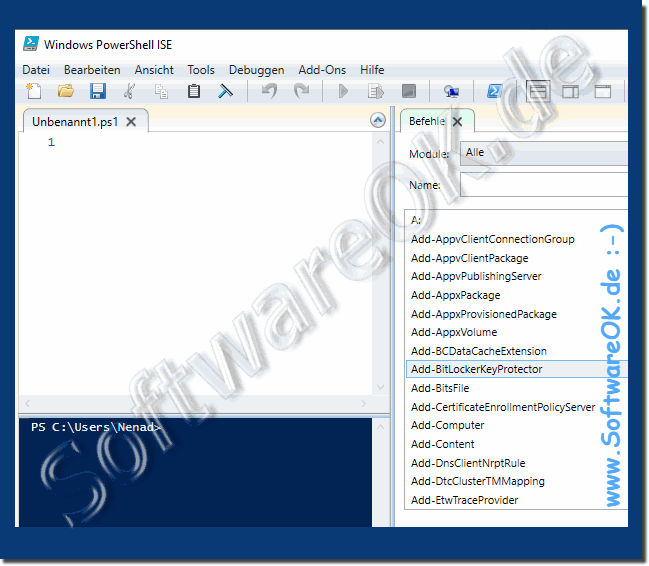Click script editor horizontal scroll left arrow

[28, 403]
